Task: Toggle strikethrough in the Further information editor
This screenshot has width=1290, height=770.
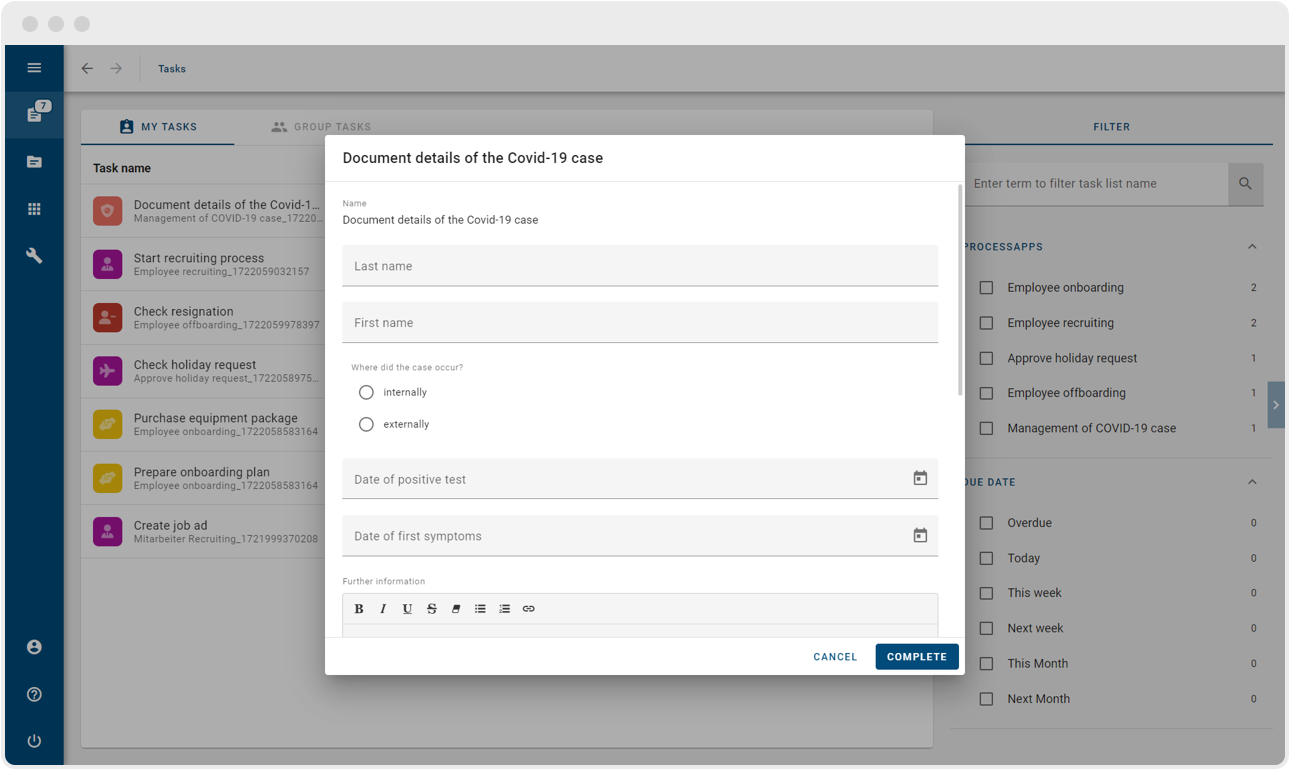Action: point(432,609)
